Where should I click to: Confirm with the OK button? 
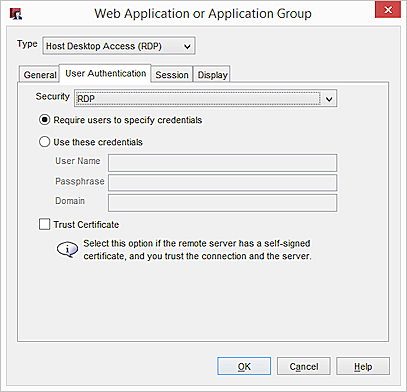point(244,366)
